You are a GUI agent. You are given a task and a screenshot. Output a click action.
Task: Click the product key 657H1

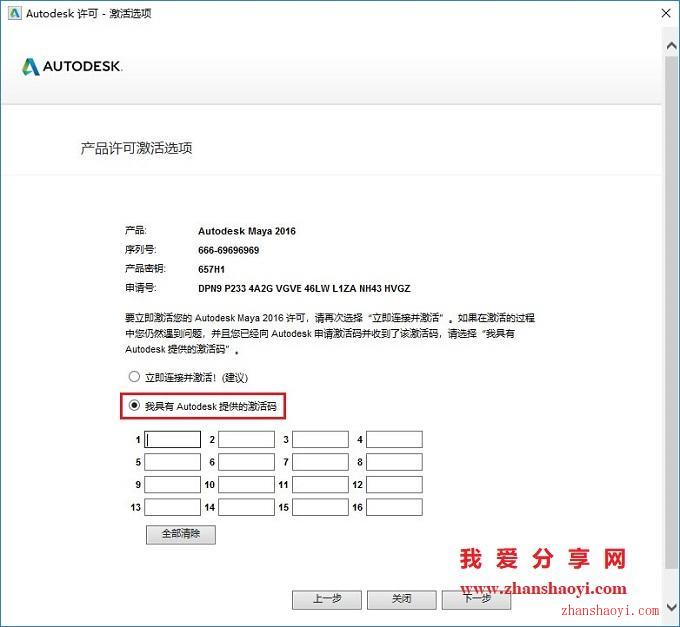(211, 269)
